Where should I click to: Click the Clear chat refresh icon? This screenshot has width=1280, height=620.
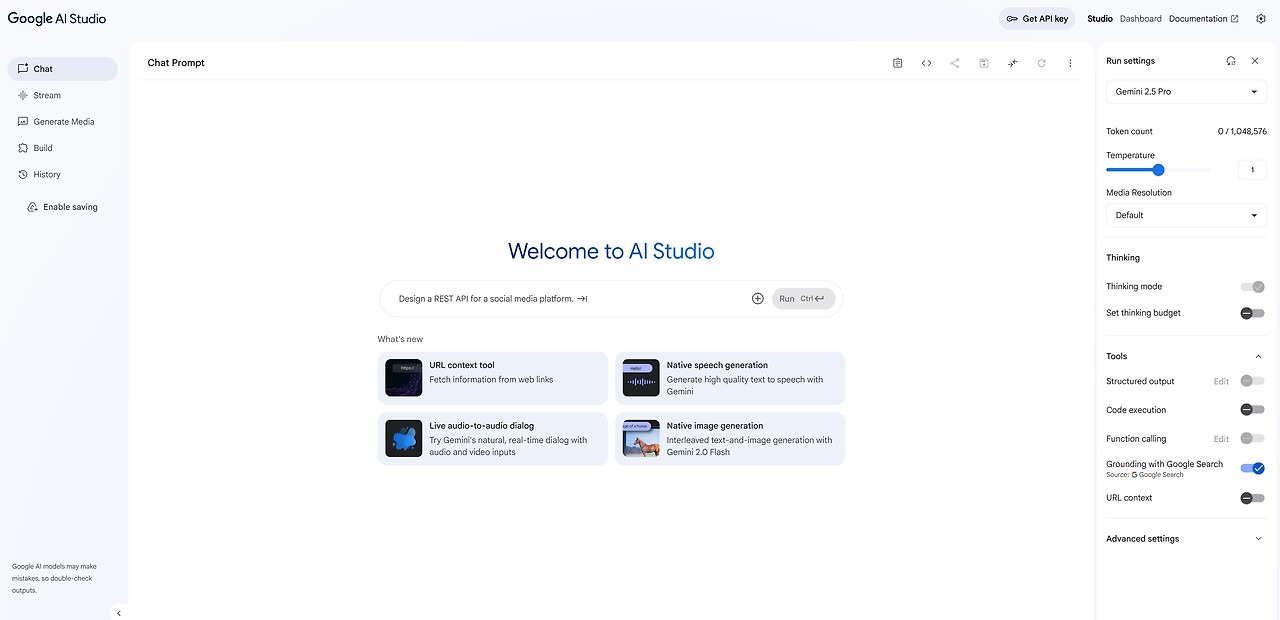1041,63
